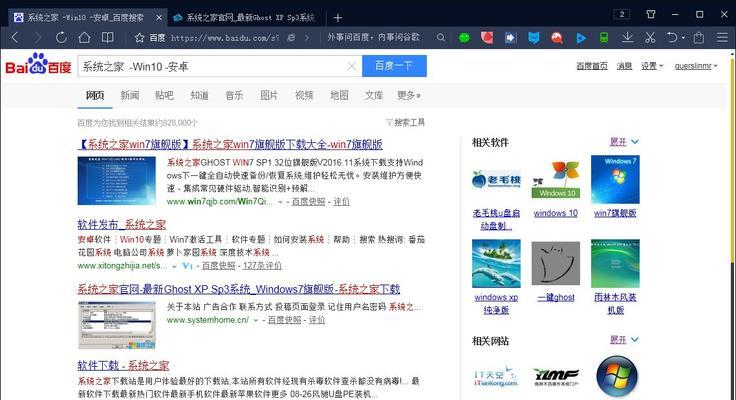This screenshot has width=736, height=400.
Task: Select the 知道 search tab
Action: [199, 95]
